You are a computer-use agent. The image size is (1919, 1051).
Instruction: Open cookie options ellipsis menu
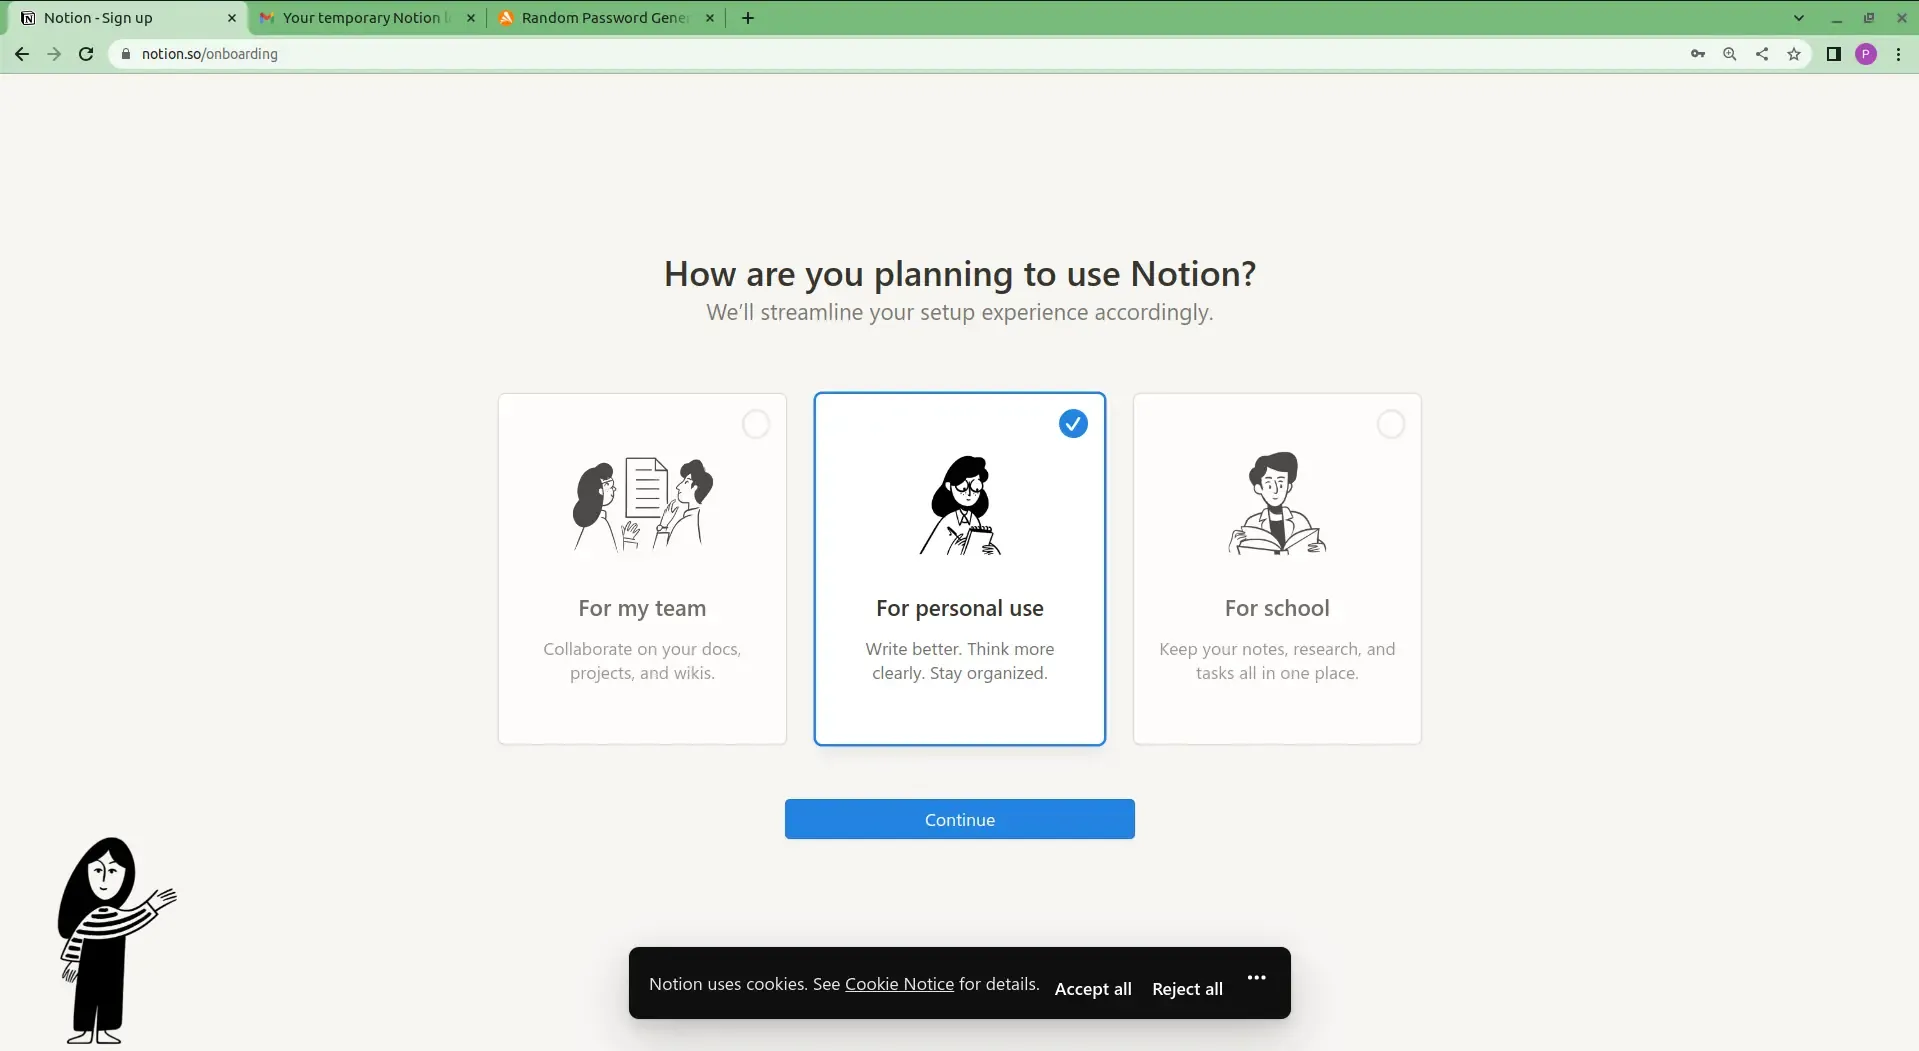point(1257,977)
